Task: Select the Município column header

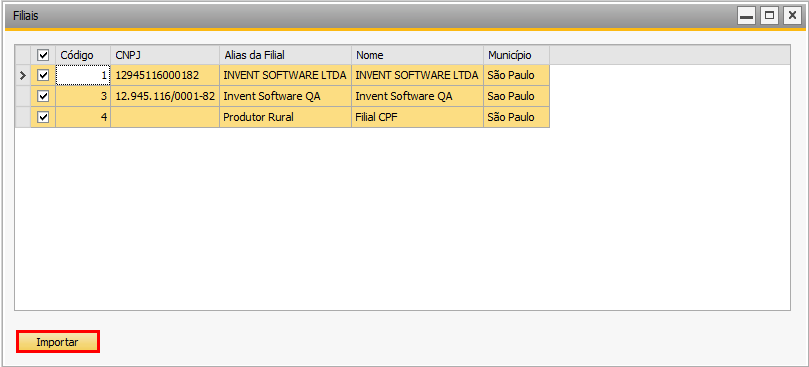Action: click(x=516, y=55)
